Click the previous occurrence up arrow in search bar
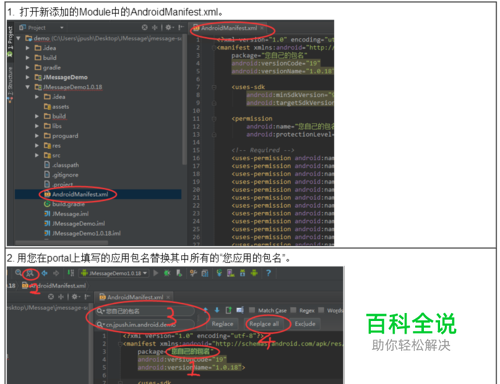Screen dimensions: 500x384 click(205, 310)
